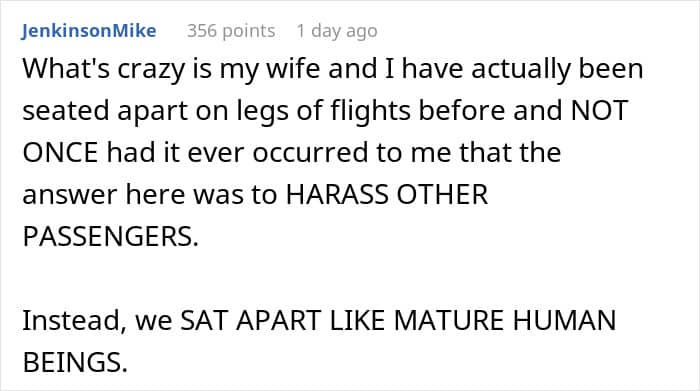The height and width of the screenshot is (391, 700).
Task: Click the capitalized words 'SAT APART'
Action: [250, 320]
